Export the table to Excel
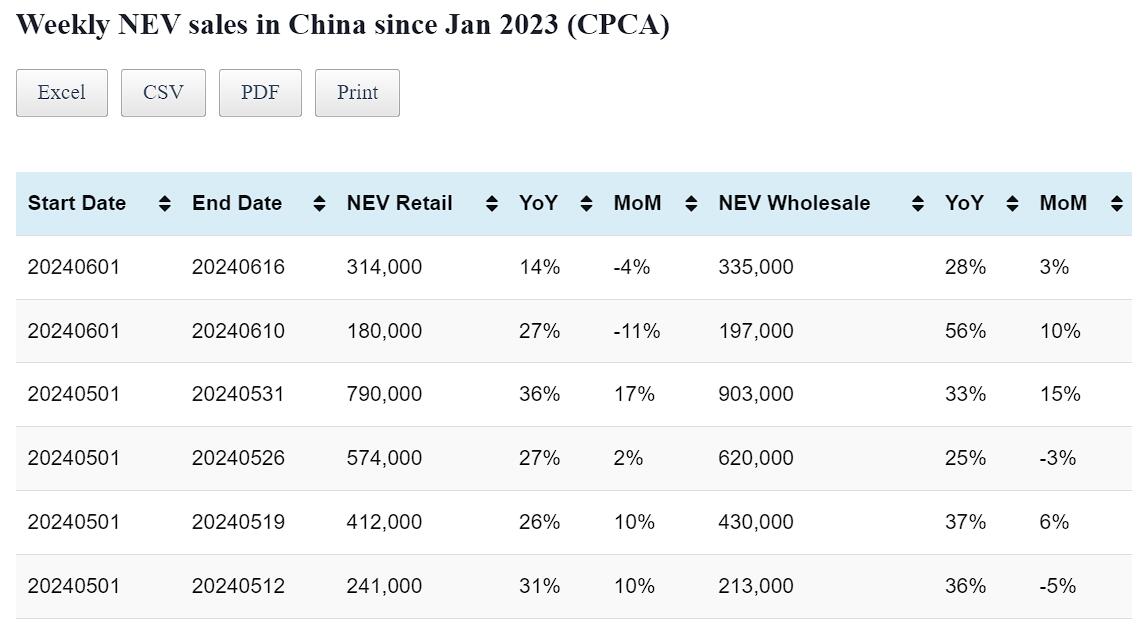 (62, 93)
